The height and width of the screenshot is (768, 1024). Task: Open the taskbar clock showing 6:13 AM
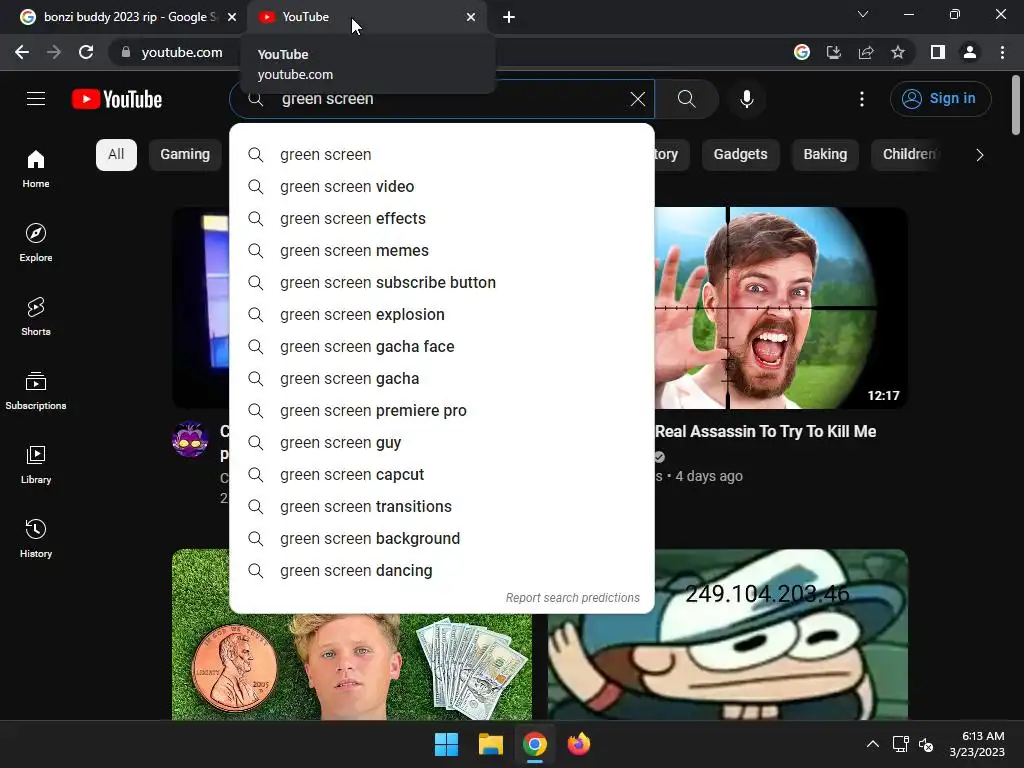pyautogui.click(x=977, y=744)
